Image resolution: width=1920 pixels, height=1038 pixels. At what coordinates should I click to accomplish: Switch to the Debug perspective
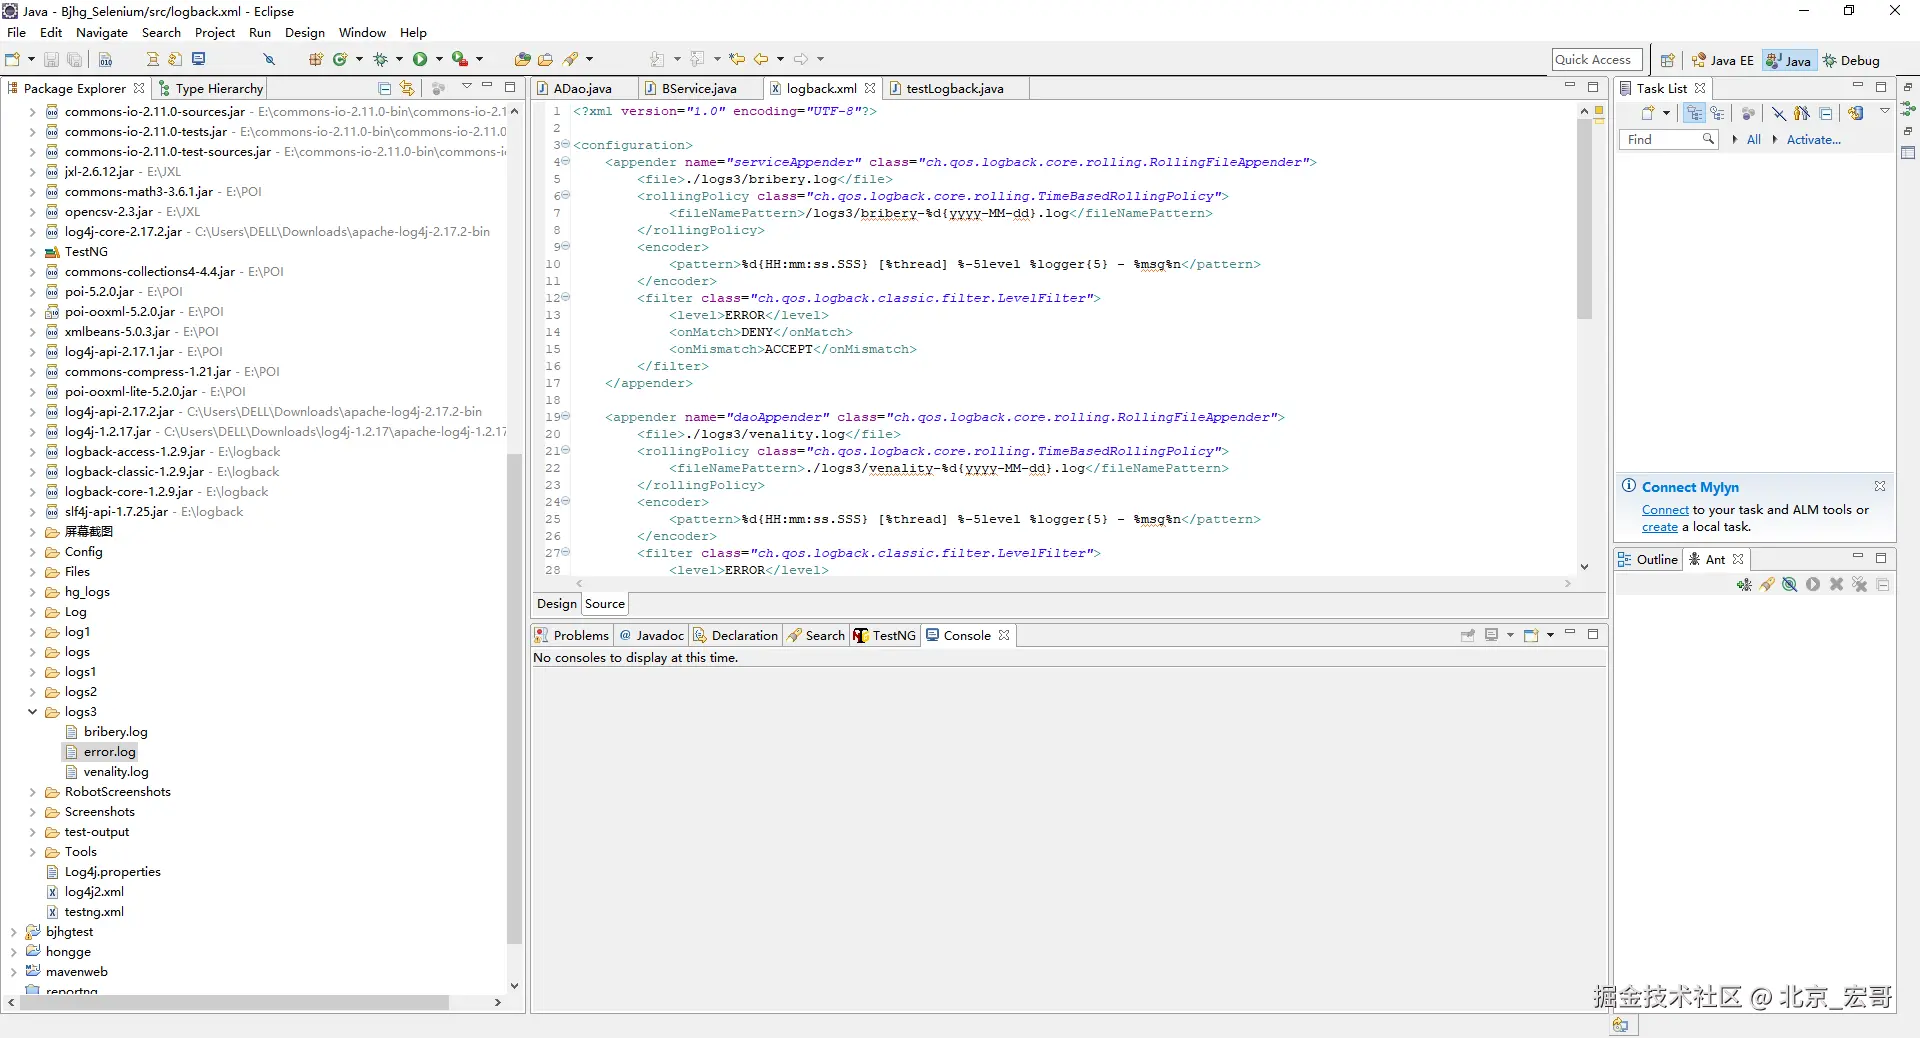(x=1852, y=60)
